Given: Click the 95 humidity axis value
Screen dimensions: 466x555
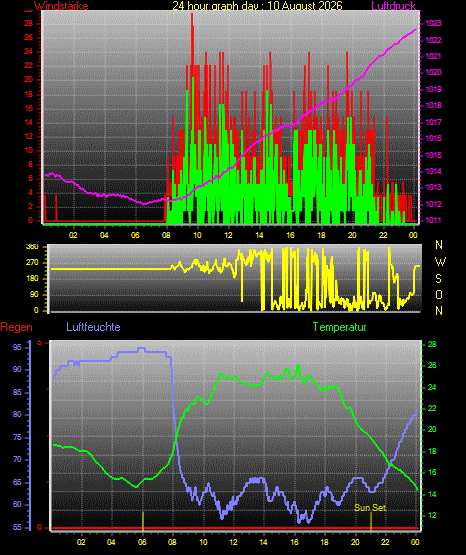Looking at the screenshot, I should (17, 348).
